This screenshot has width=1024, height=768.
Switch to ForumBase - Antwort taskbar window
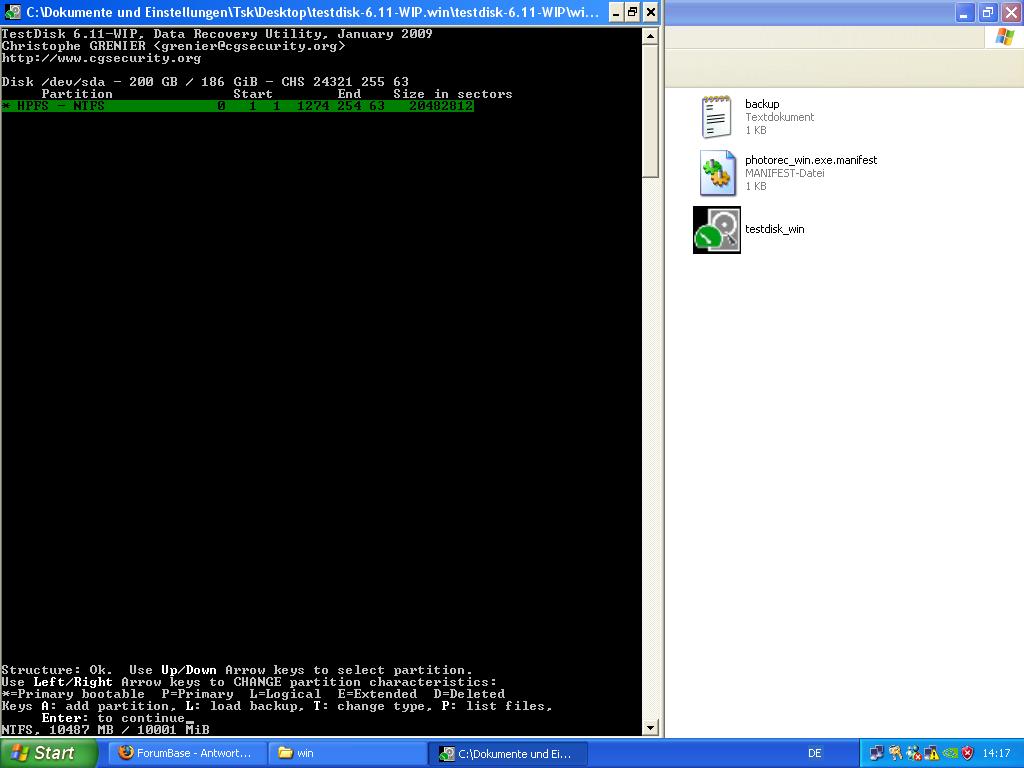[x=187, y=753]
